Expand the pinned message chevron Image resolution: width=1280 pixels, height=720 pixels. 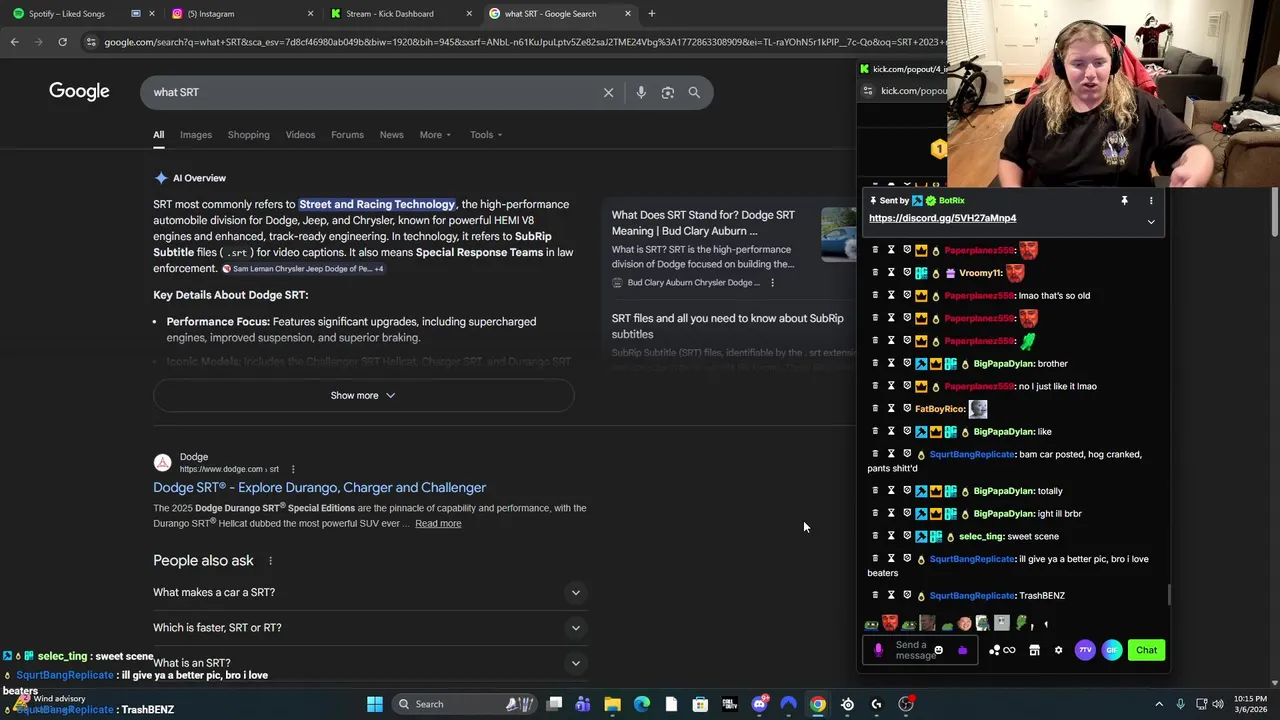[1151, 222]
